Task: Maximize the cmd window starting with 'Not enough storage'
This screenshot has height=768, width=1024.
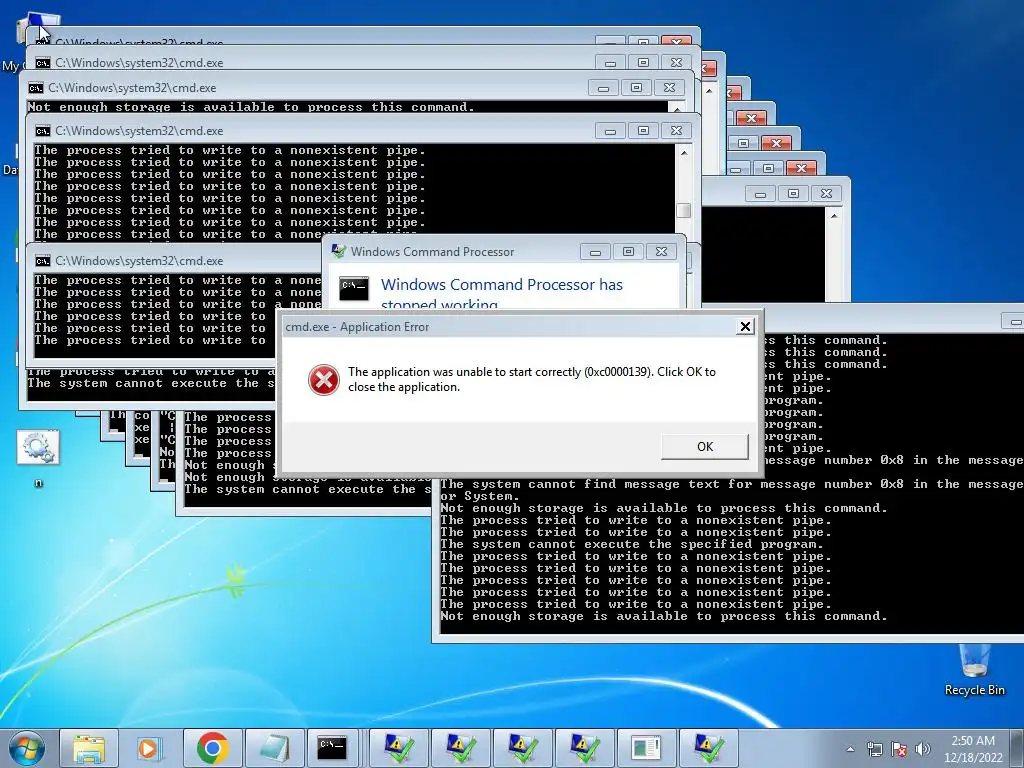Action: 636,88
